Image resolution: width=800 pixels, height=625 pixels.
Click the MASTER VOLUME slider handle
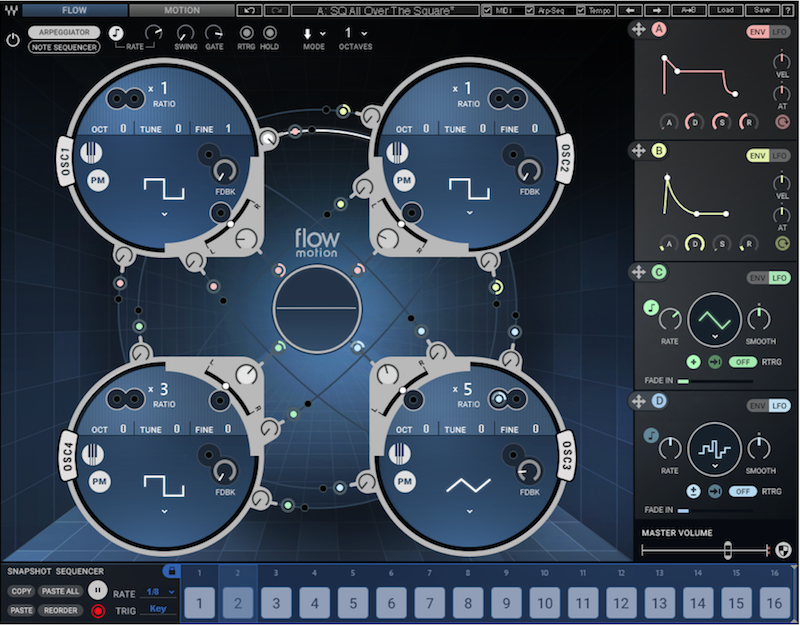[x=728, y=550]
